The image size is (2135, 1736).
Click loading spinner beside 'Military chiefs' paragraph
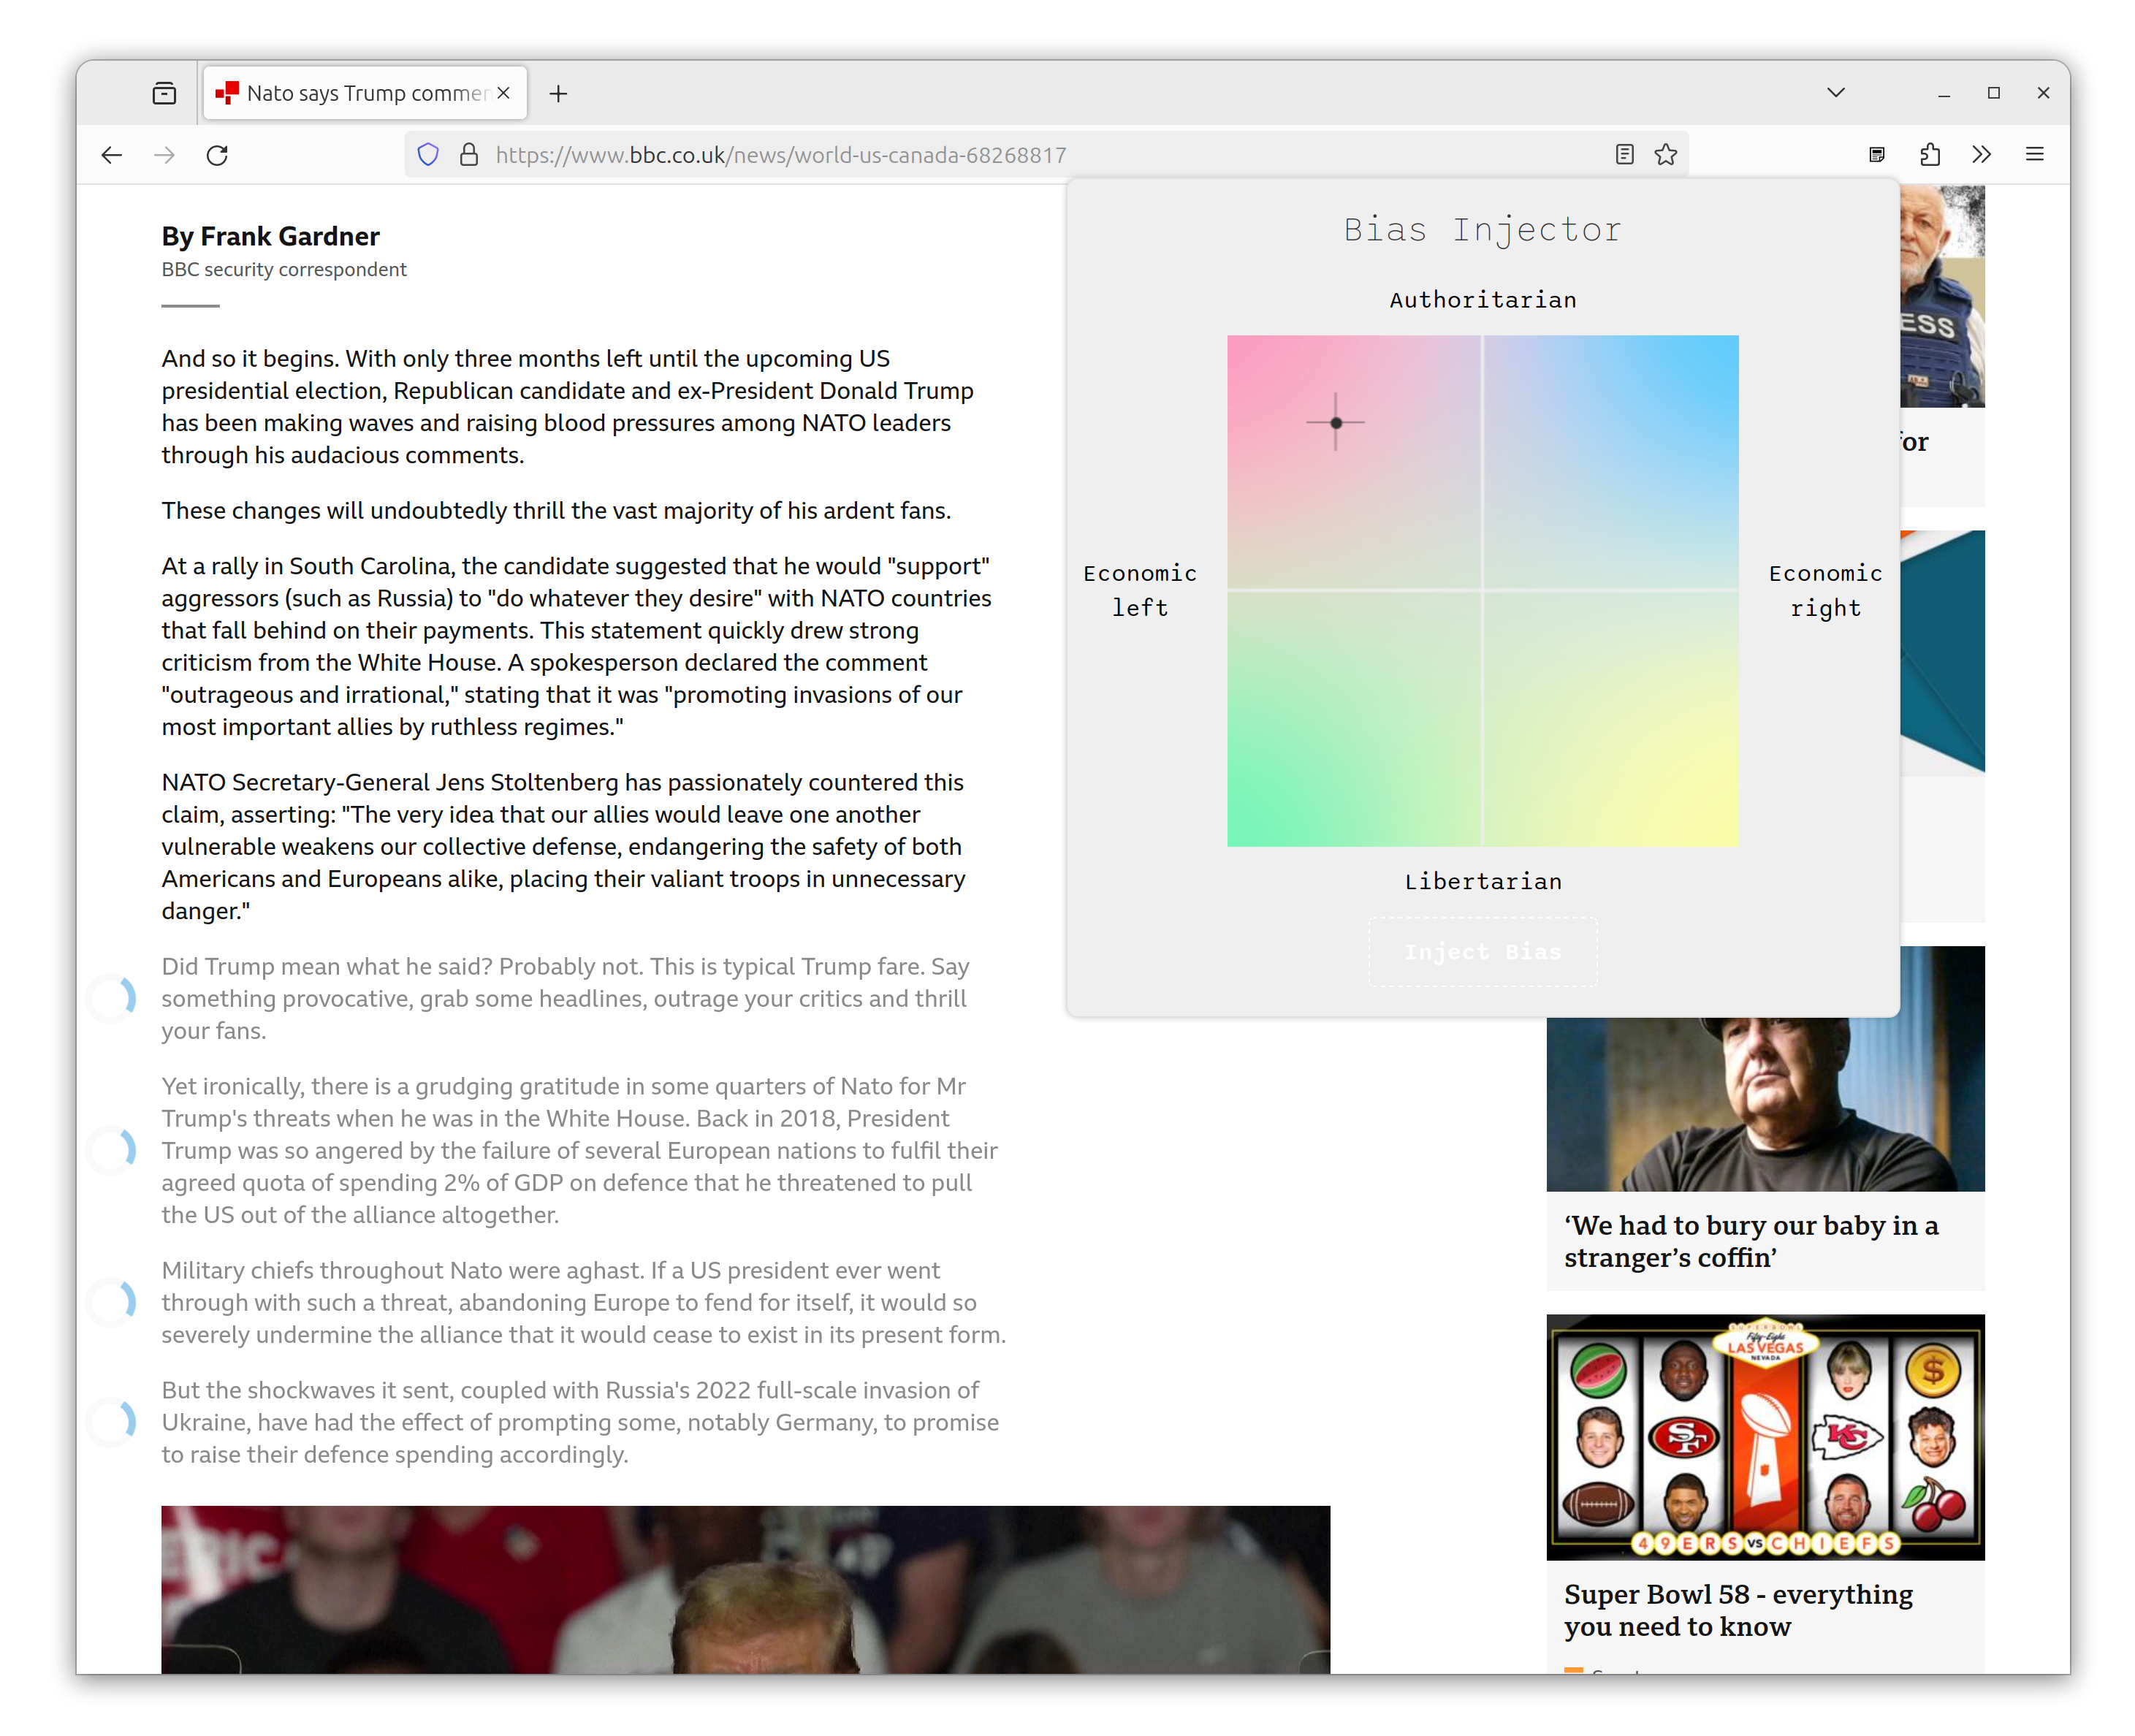click(x=112, y=1302)
